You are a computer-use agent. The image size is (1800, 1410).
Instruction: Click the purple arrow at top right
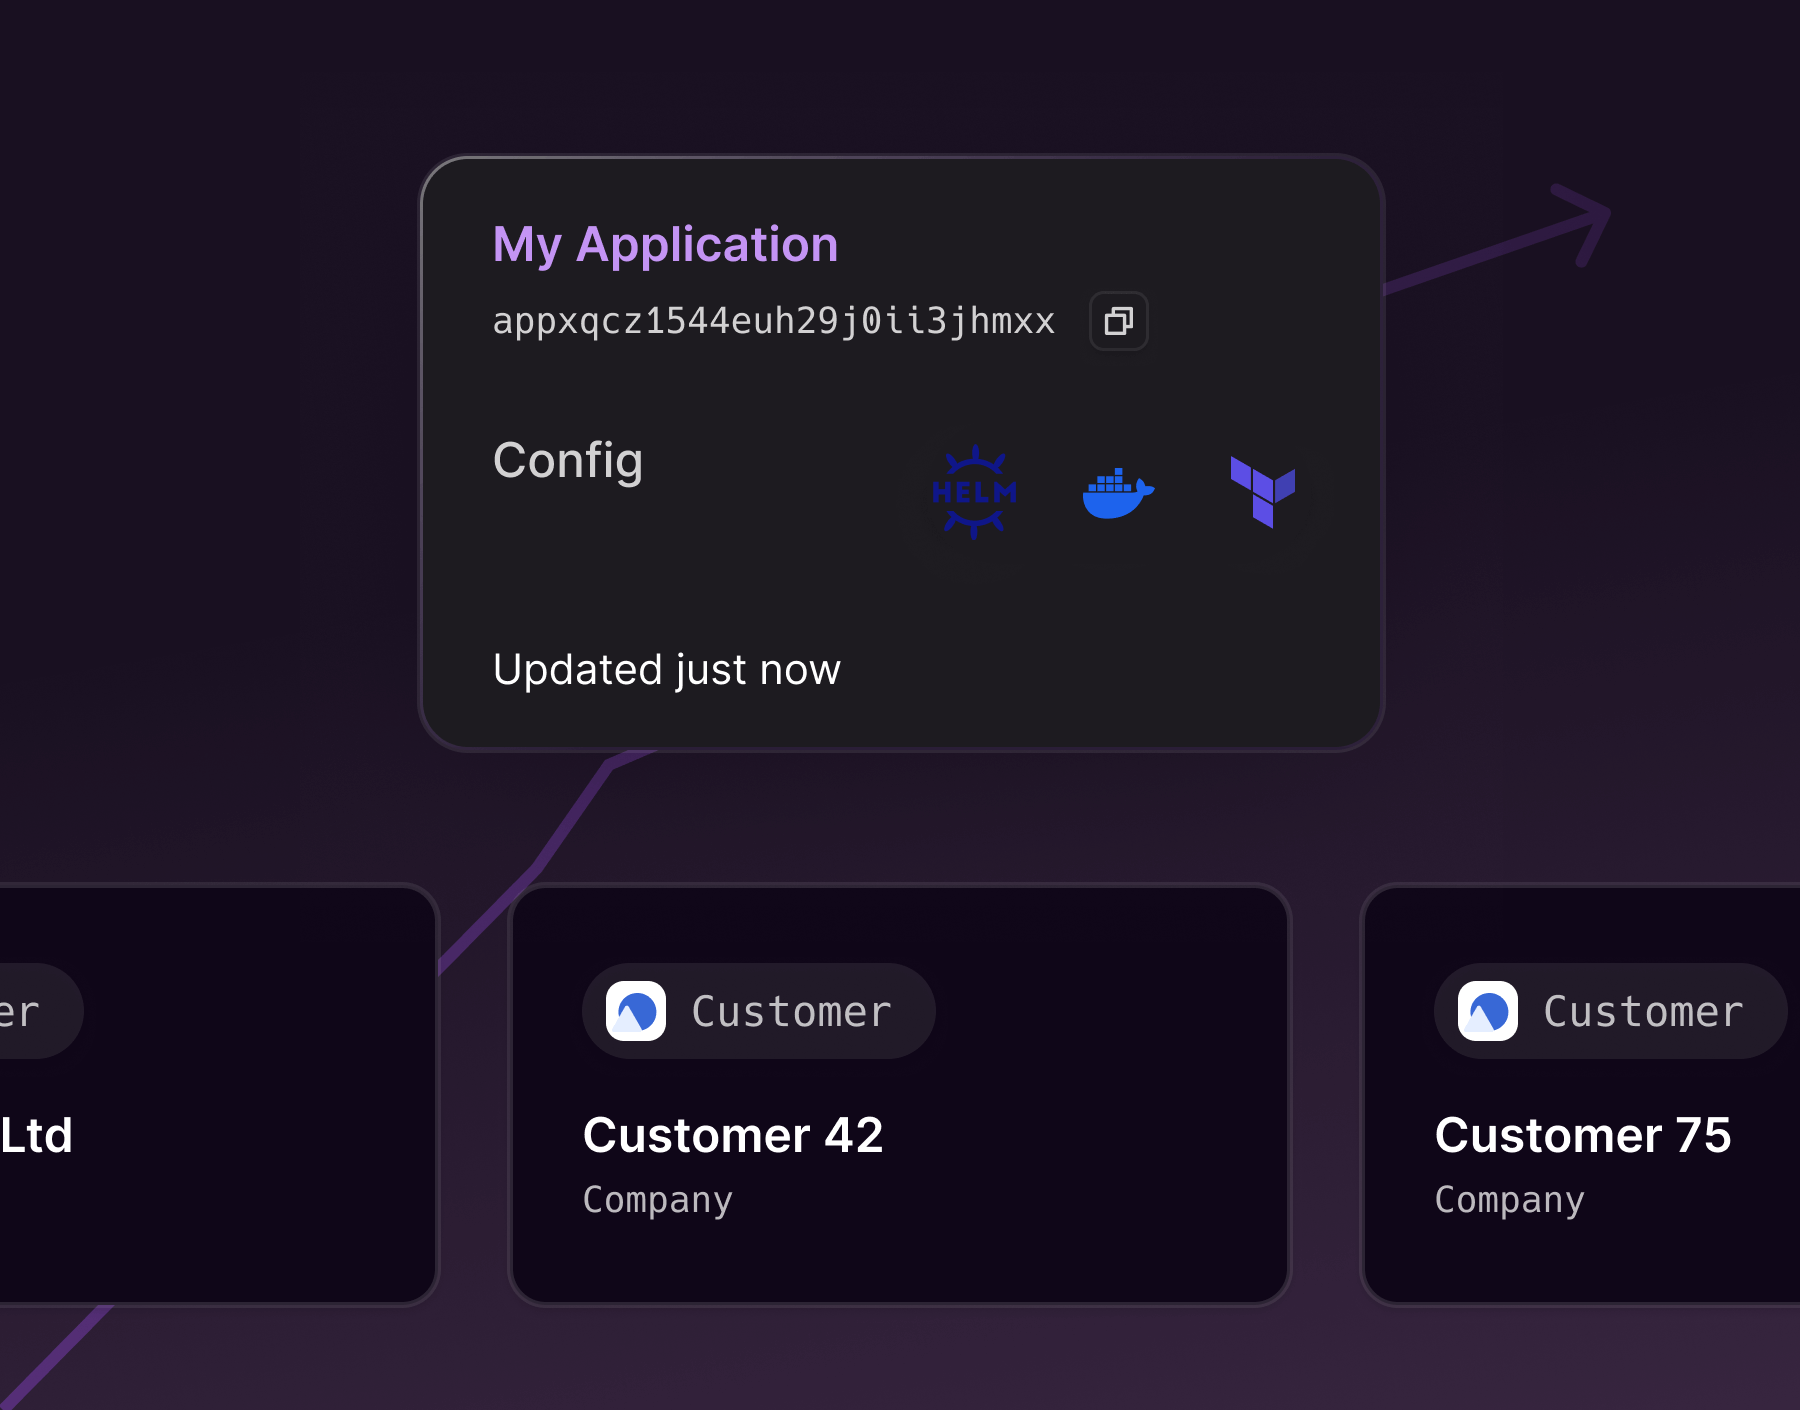click(x=1580, y=225)
